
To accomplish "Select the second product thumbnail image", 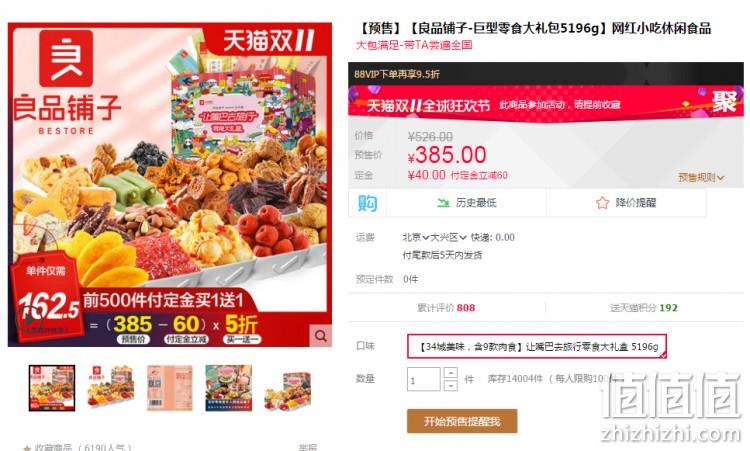I will [111, 388].
